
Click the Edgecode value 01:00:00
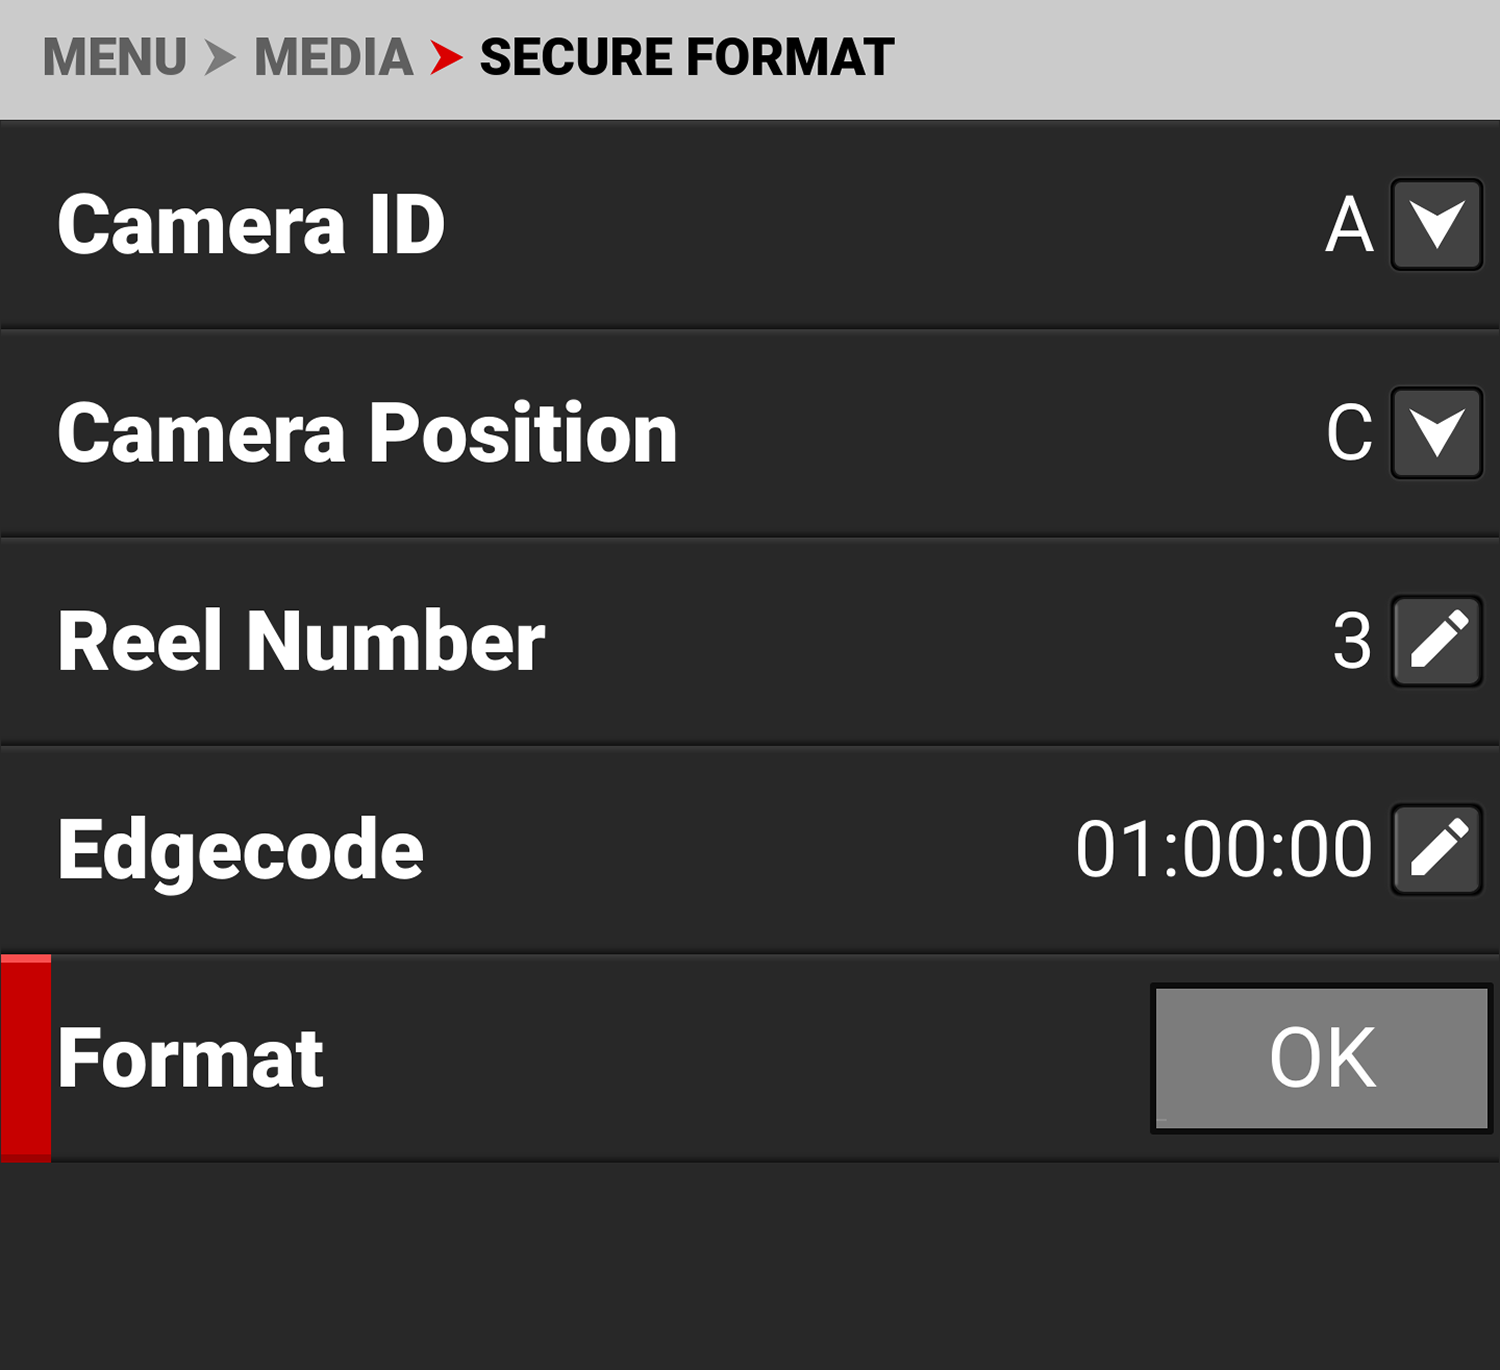pyautogui.click(x=1224, y=849)
